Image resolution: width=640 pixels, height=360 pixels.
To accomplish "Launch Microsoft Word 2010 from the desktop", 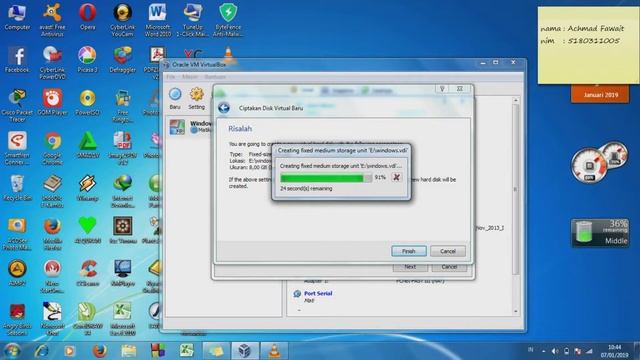I will click(158, 20).
